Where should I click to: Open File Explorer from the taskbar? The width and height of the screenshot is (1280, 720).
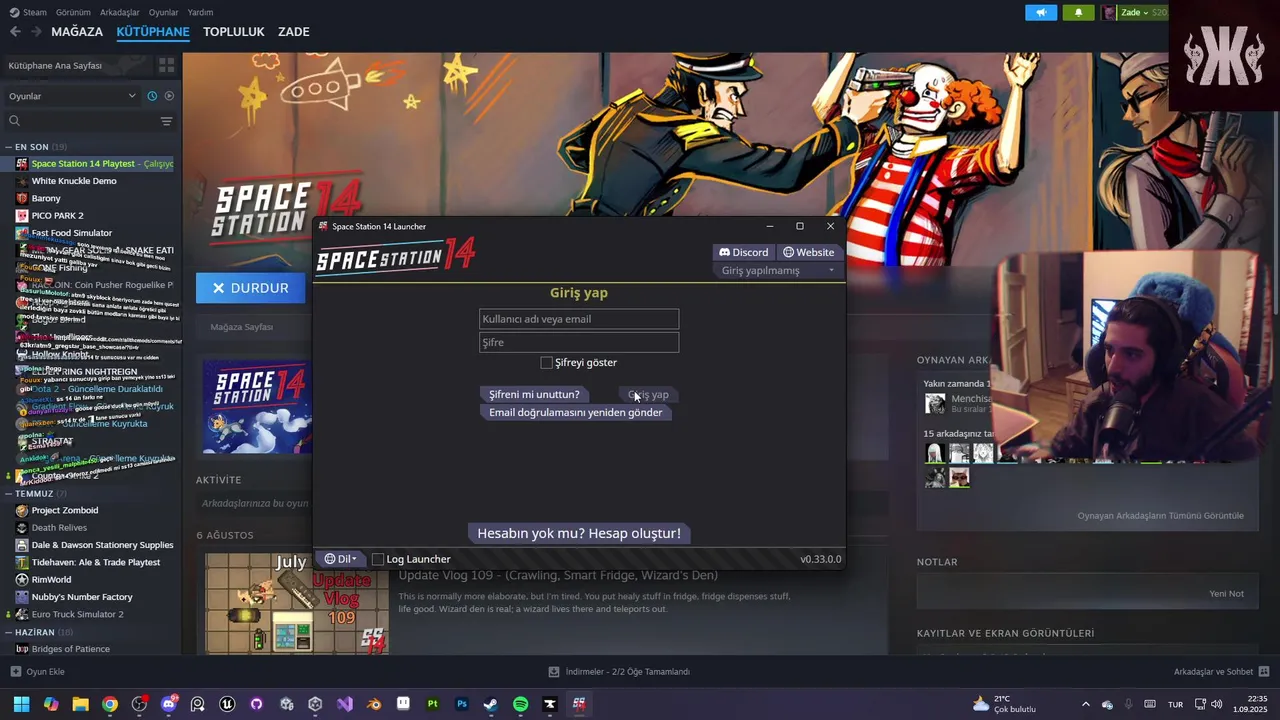click(x=80, y=704)
